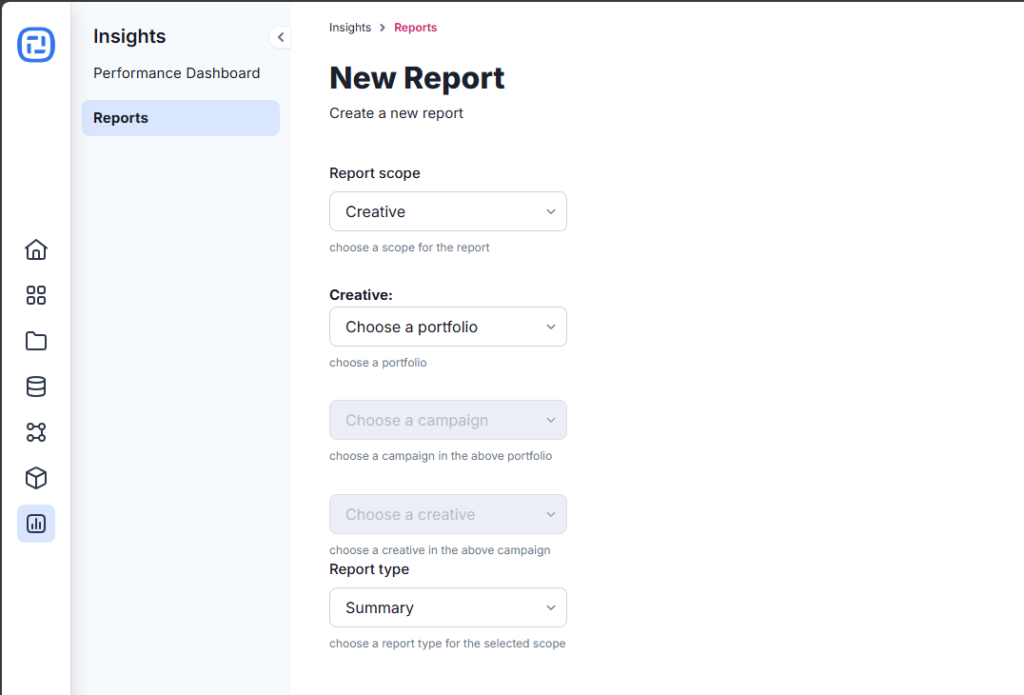Select the highlighted bar chart insights icon
Viewport: 1024px width, 695px height.
(x=36, y=523)
